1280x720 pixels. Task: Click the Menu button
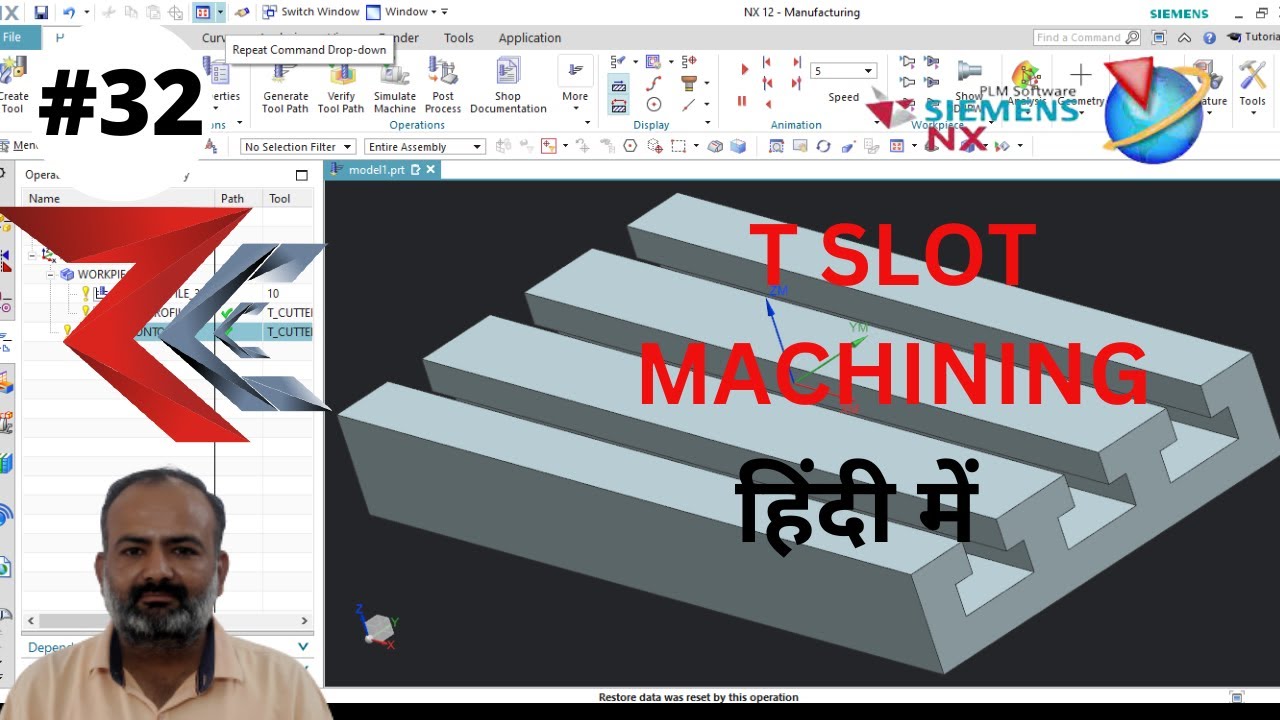click(20, 146)
